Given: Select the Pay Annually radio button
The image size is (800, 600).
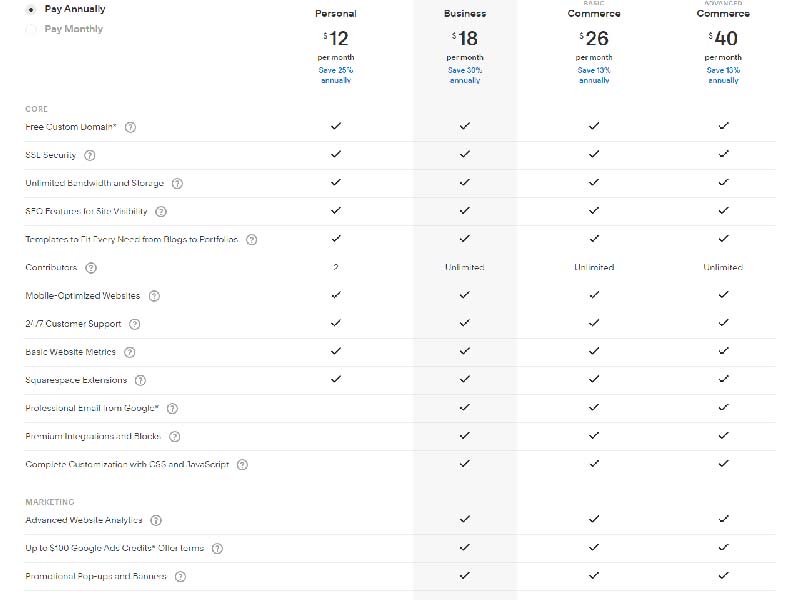Looking at the screenshot, I should [31, 9].
